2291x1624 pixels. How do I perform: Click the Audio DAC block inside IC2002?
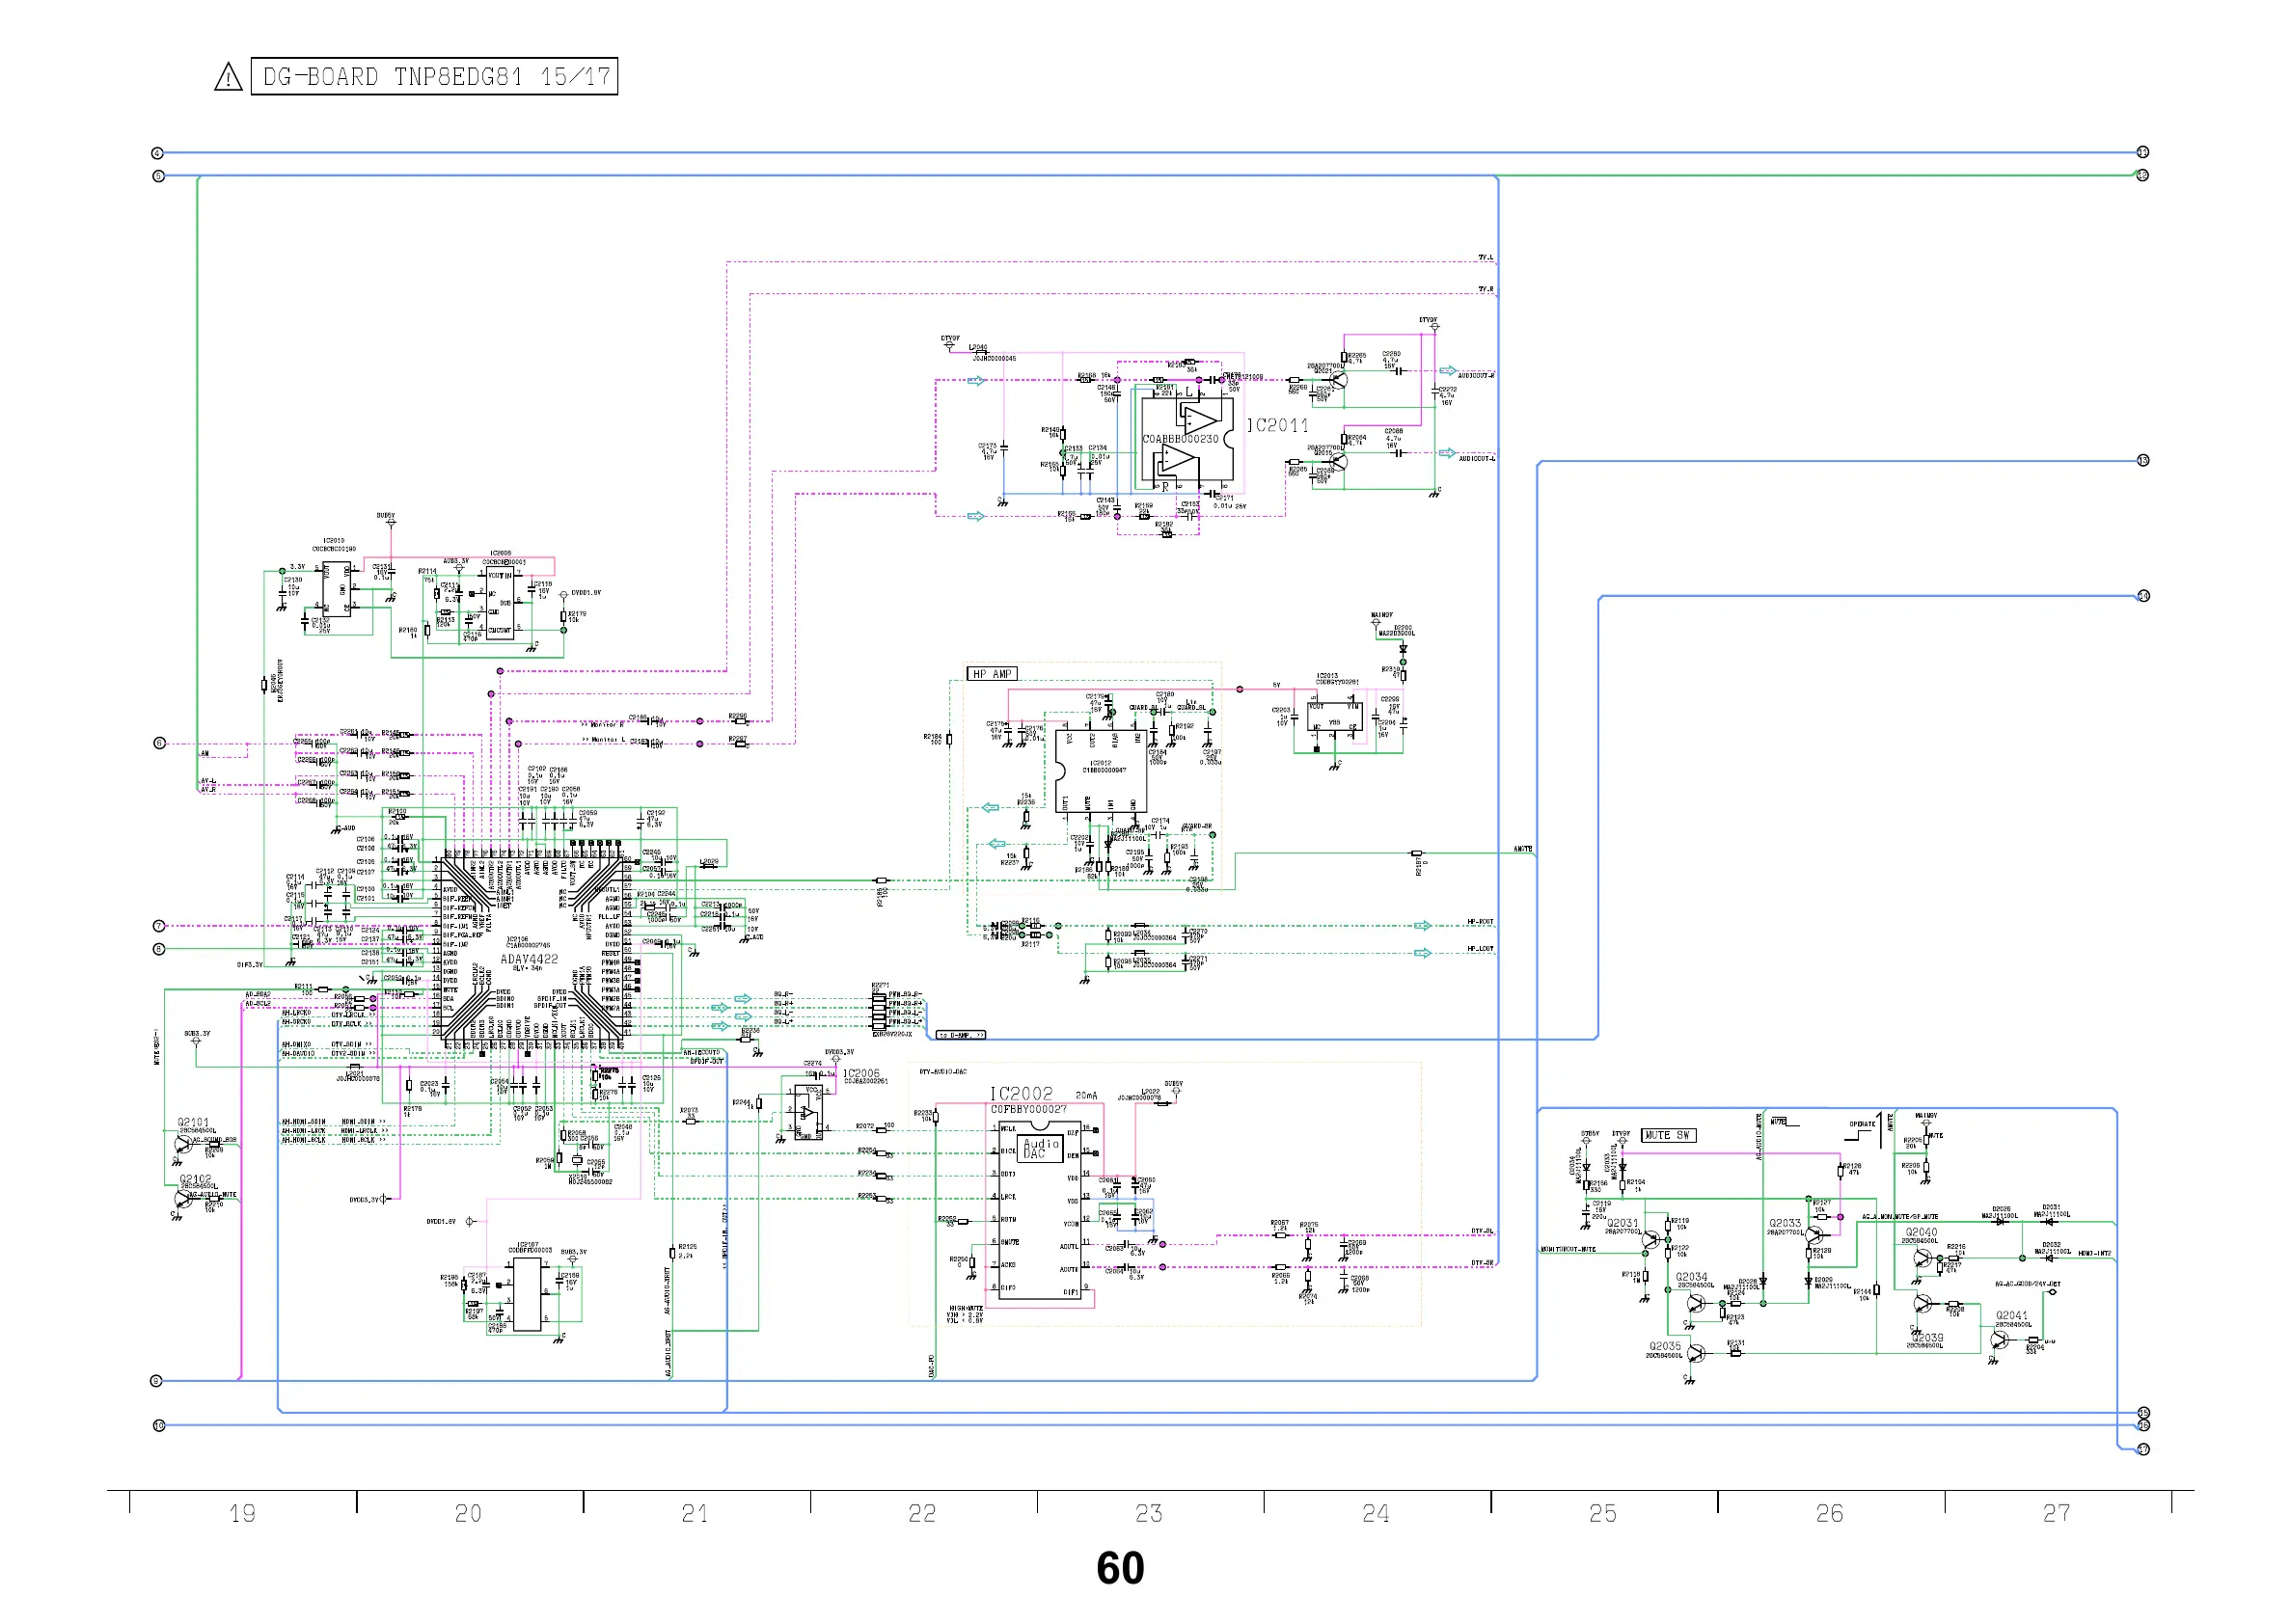coord(1040,1148)
